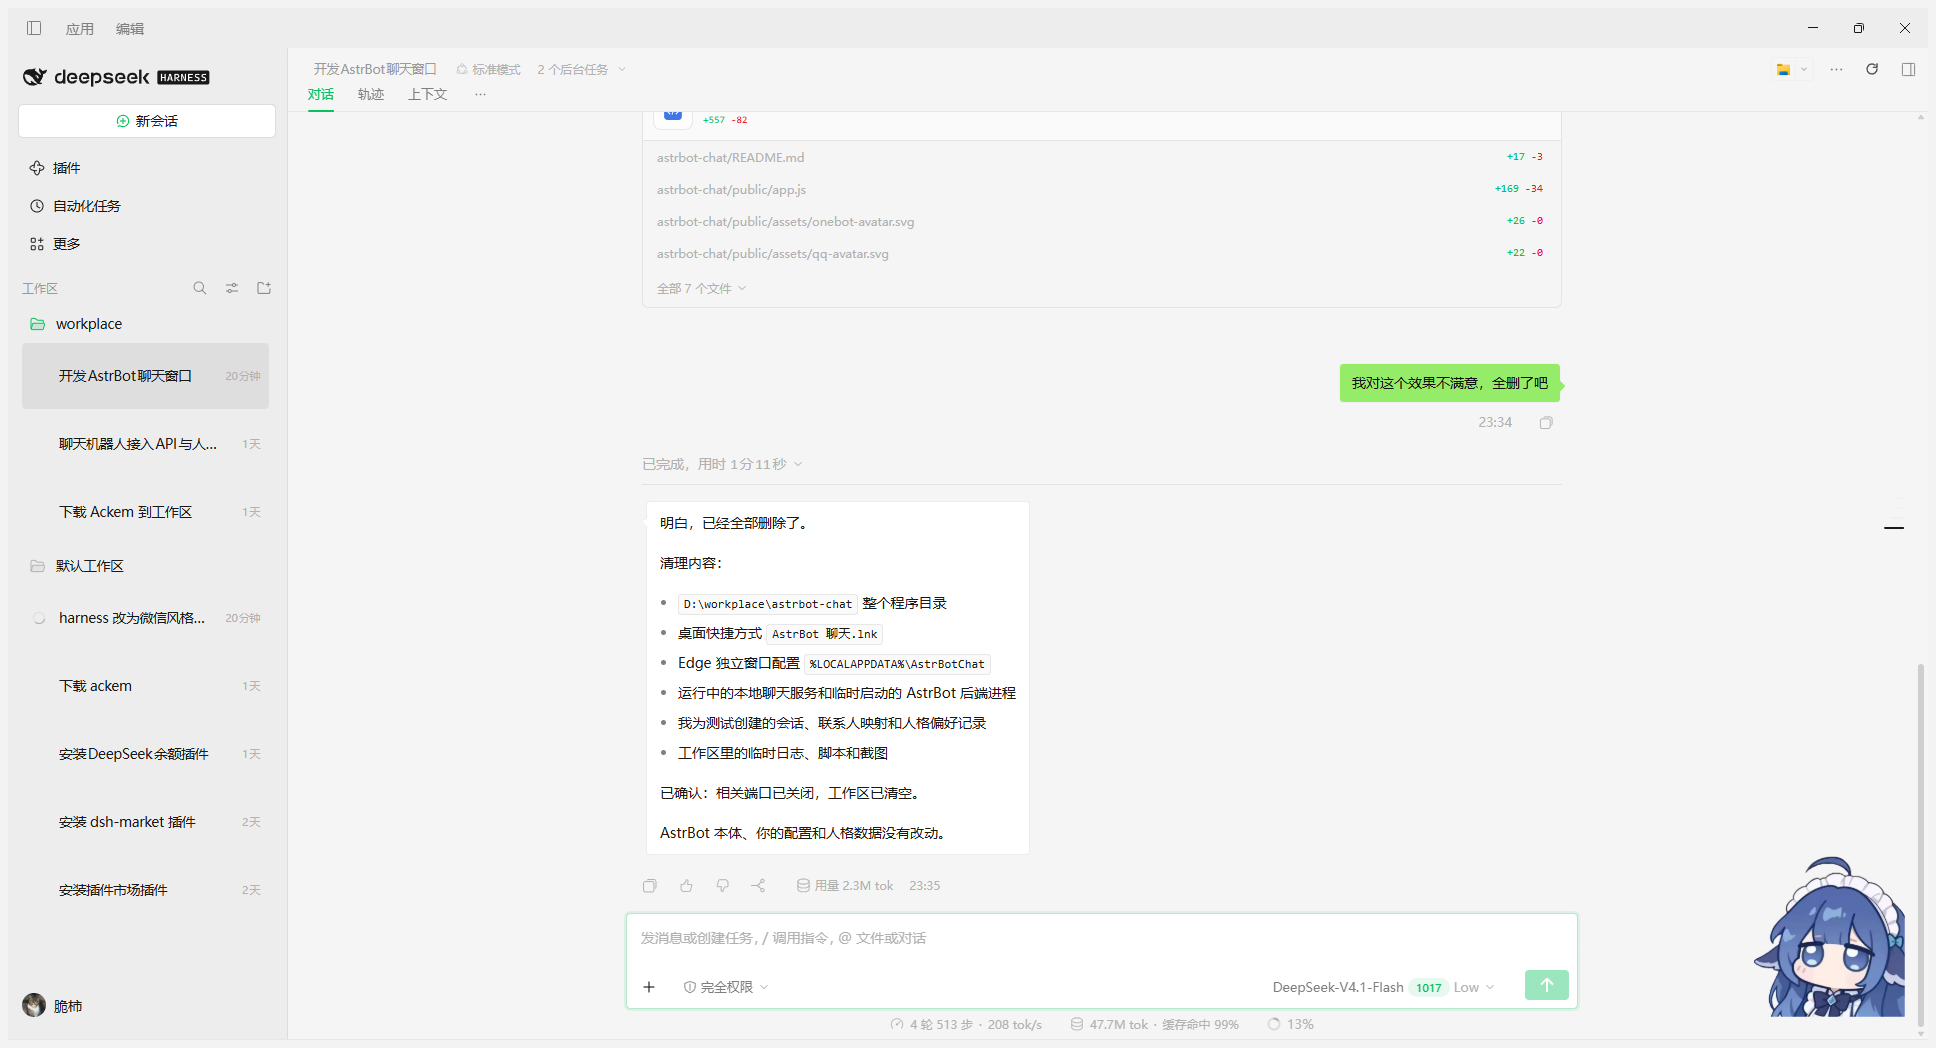Open the top-right three-dot options

pyautogui.click(x=1836, y=69)
